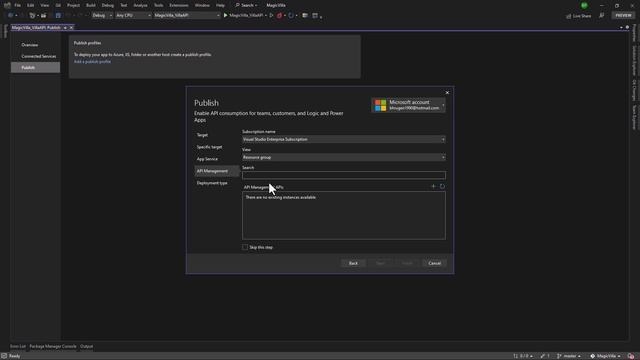Open the View menu
This screenshot has width=640, height=360.
pyautogui.click(x=44, y=5)
